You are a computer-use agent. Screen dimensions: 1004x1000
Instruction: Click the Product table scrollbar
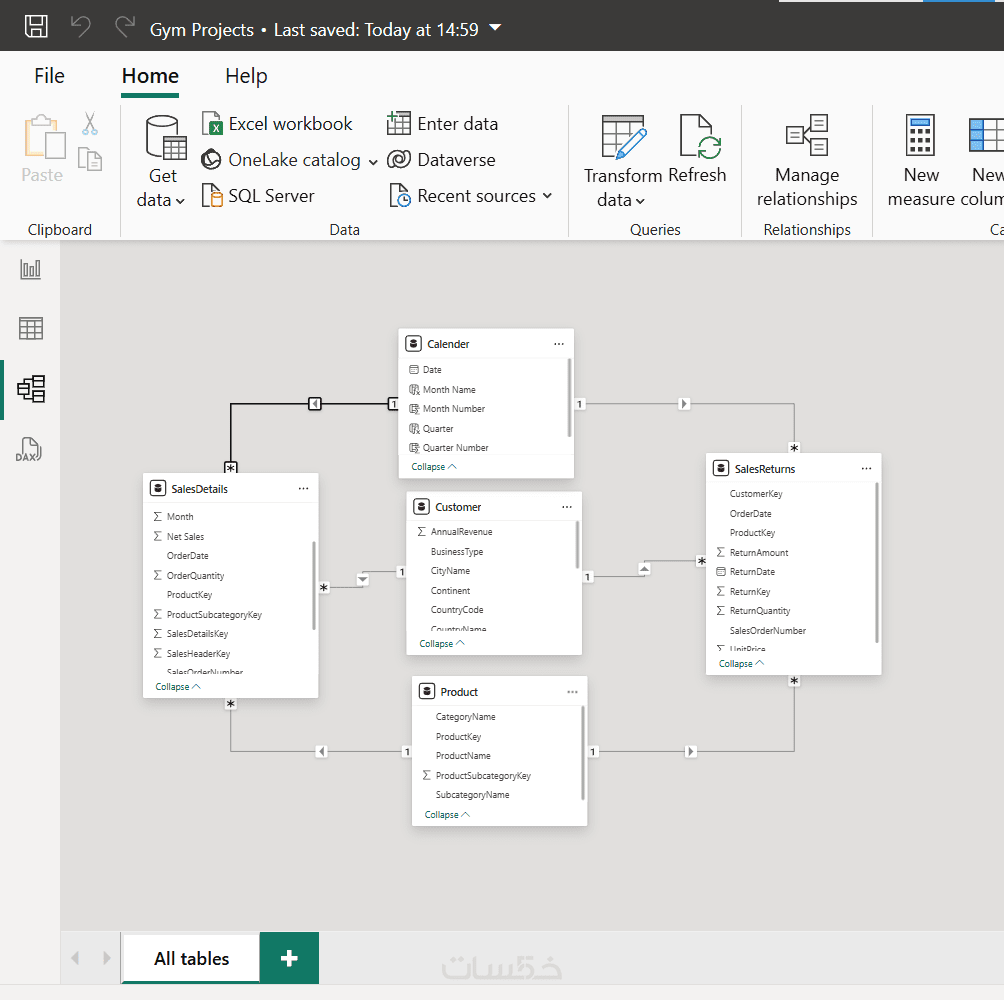(x=583, y=753)
